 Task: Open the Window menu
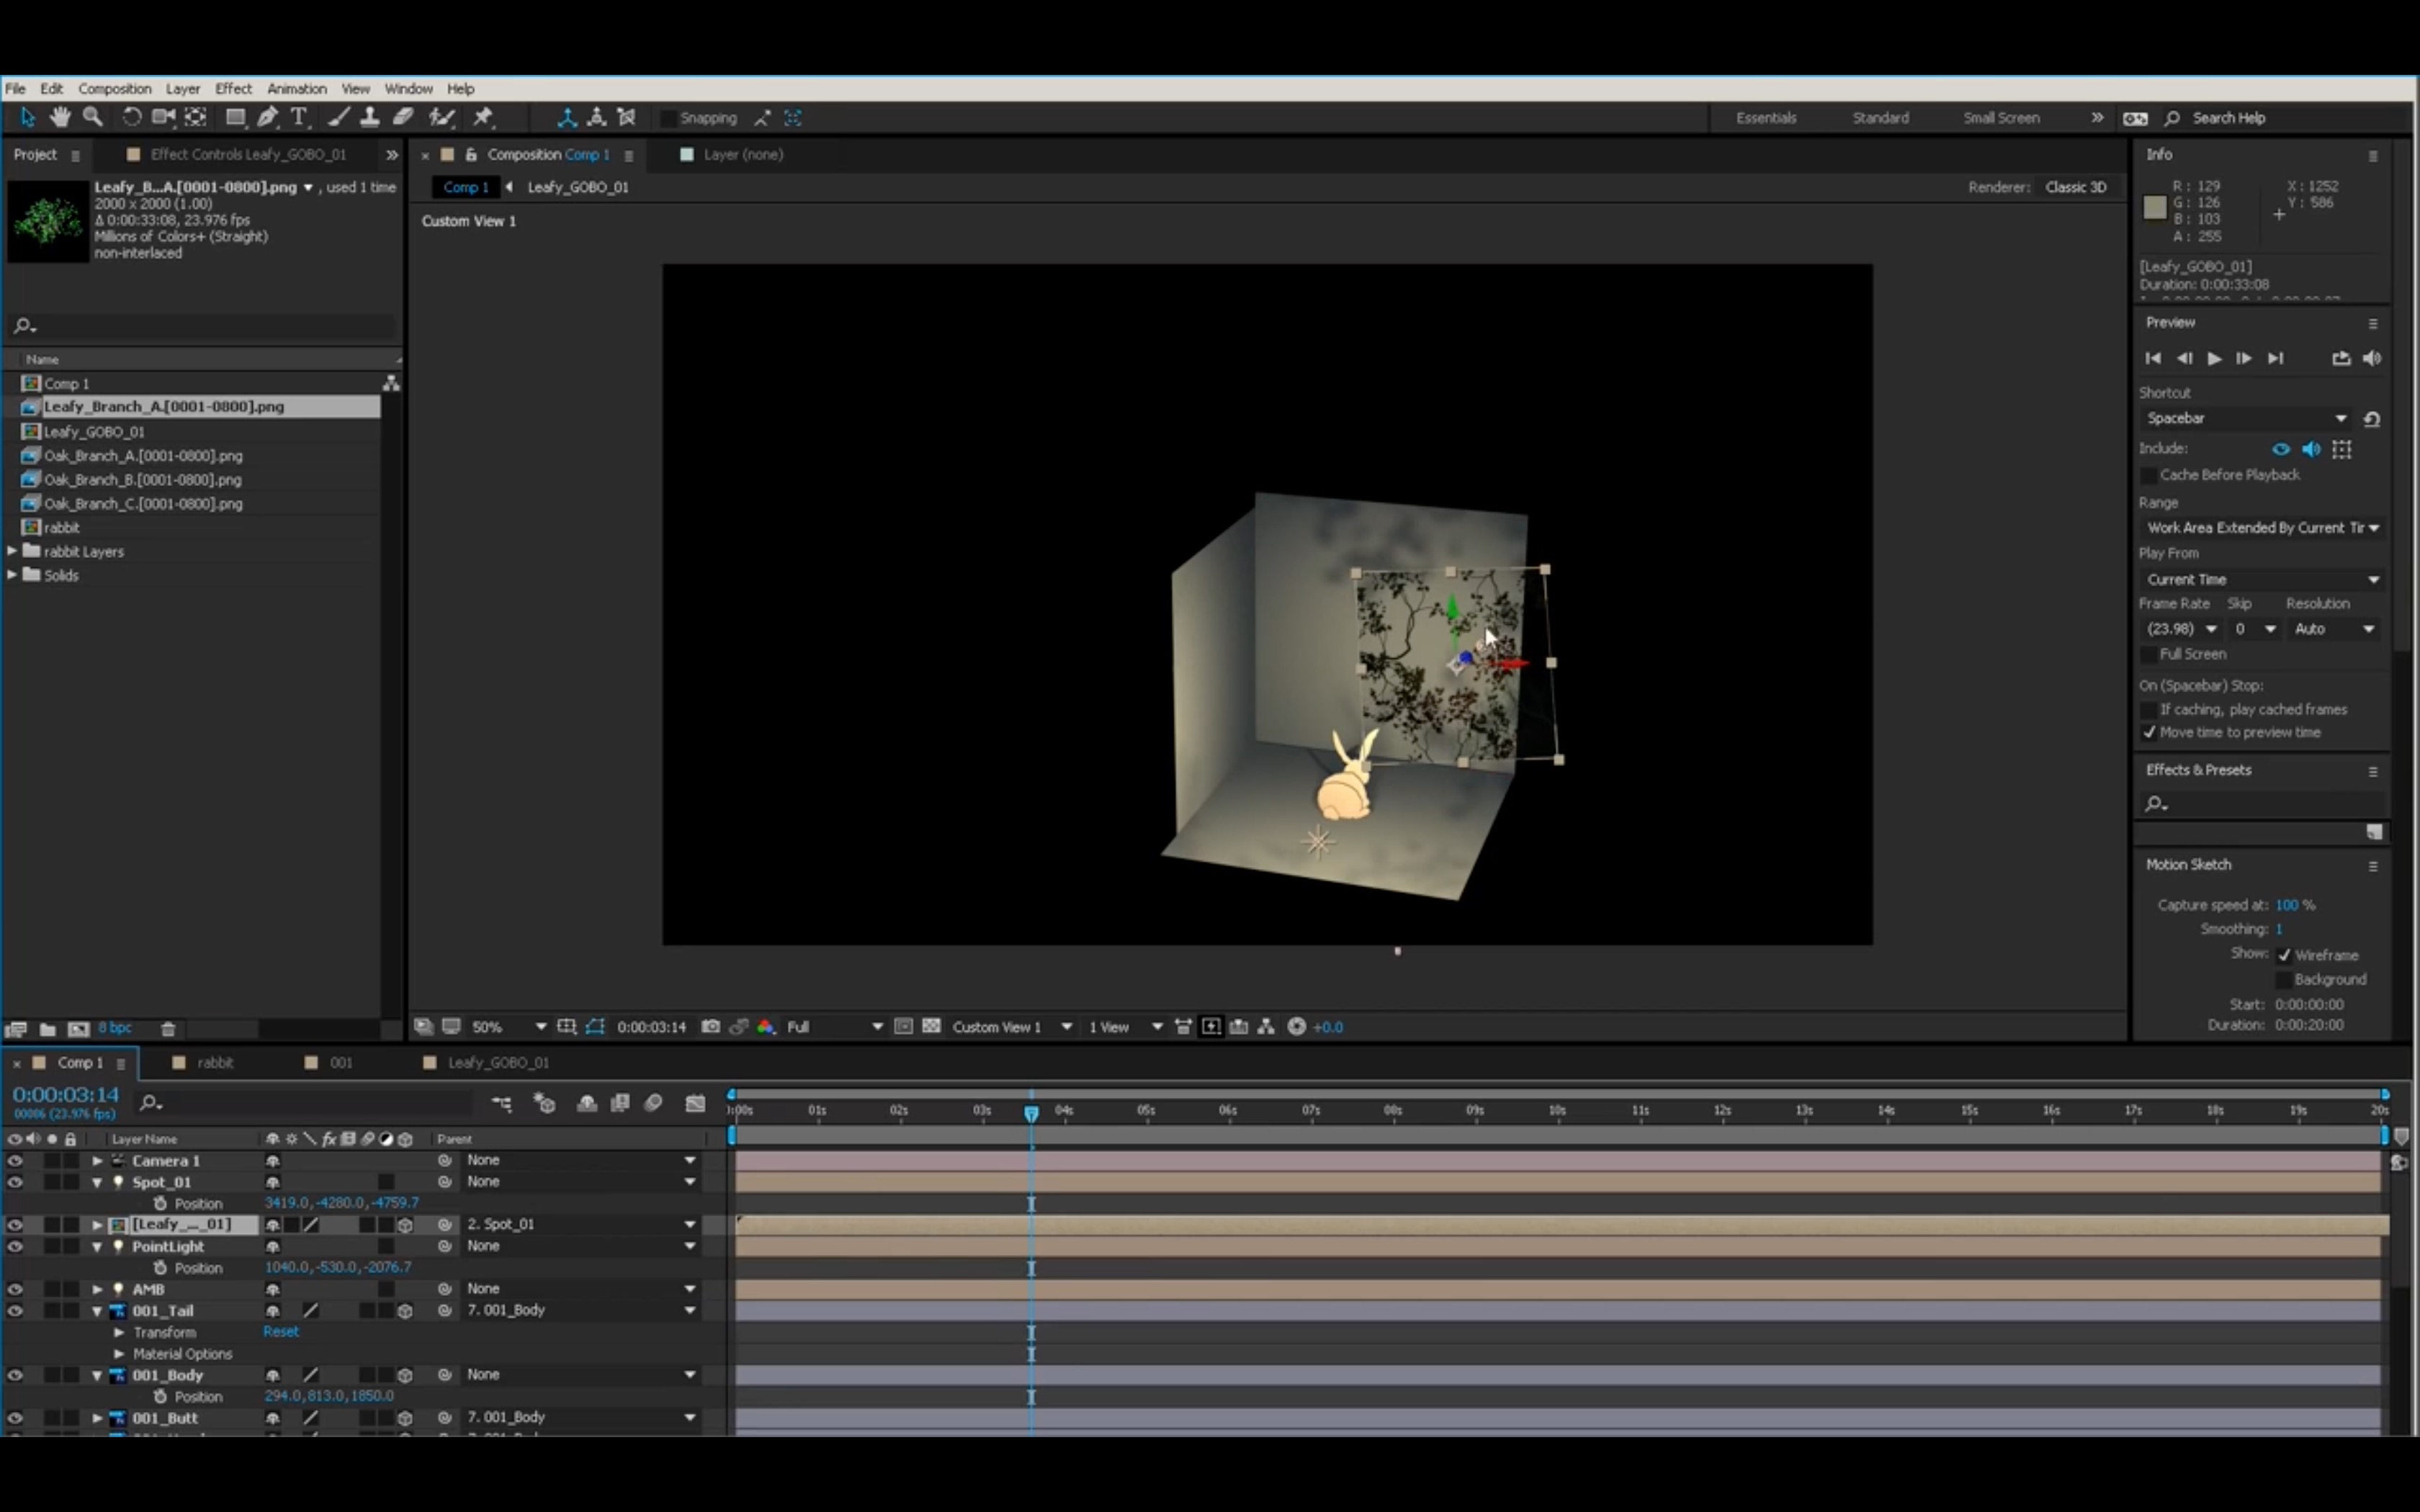coord(408,89)
